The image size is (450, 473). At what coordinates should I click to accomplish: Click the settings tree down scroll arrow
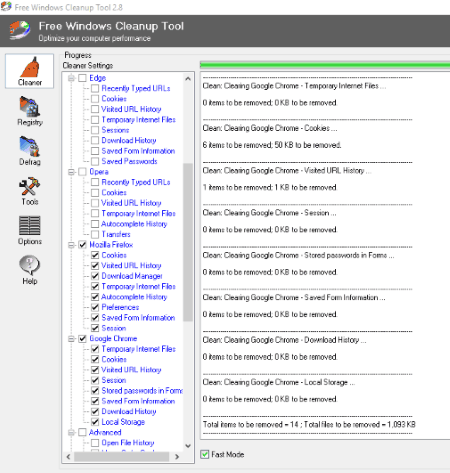point(188,446)
